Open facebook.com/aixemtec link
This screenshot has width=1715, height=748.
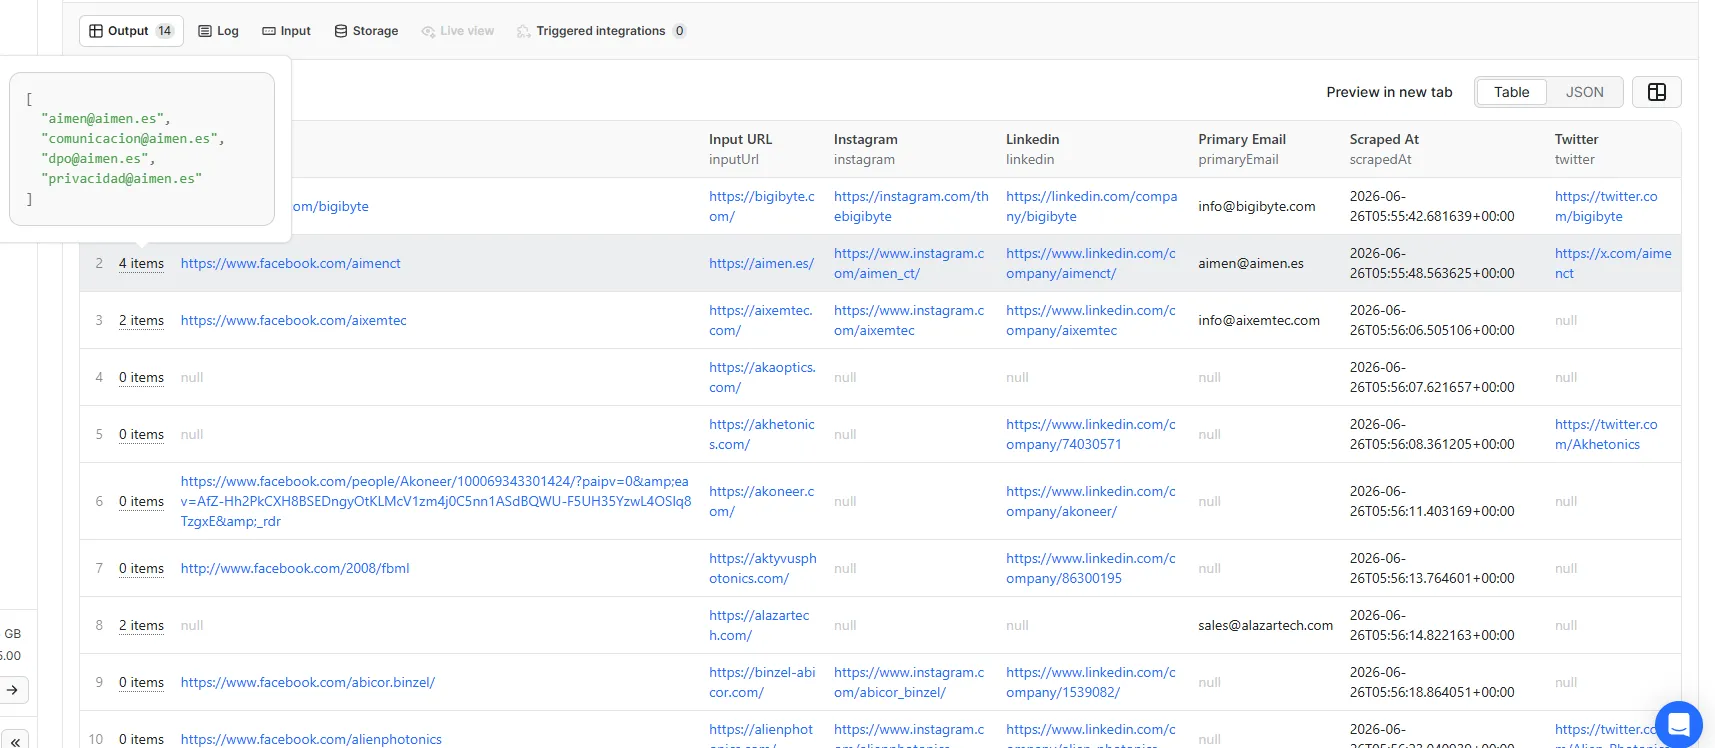[x=293, y=320]
